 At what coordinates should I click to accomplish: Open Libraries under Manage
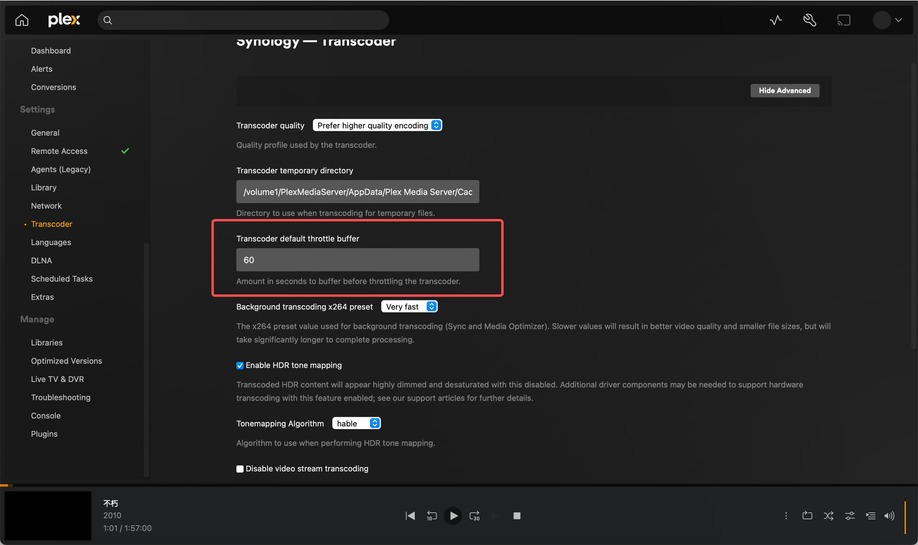[x=47, y=343]
